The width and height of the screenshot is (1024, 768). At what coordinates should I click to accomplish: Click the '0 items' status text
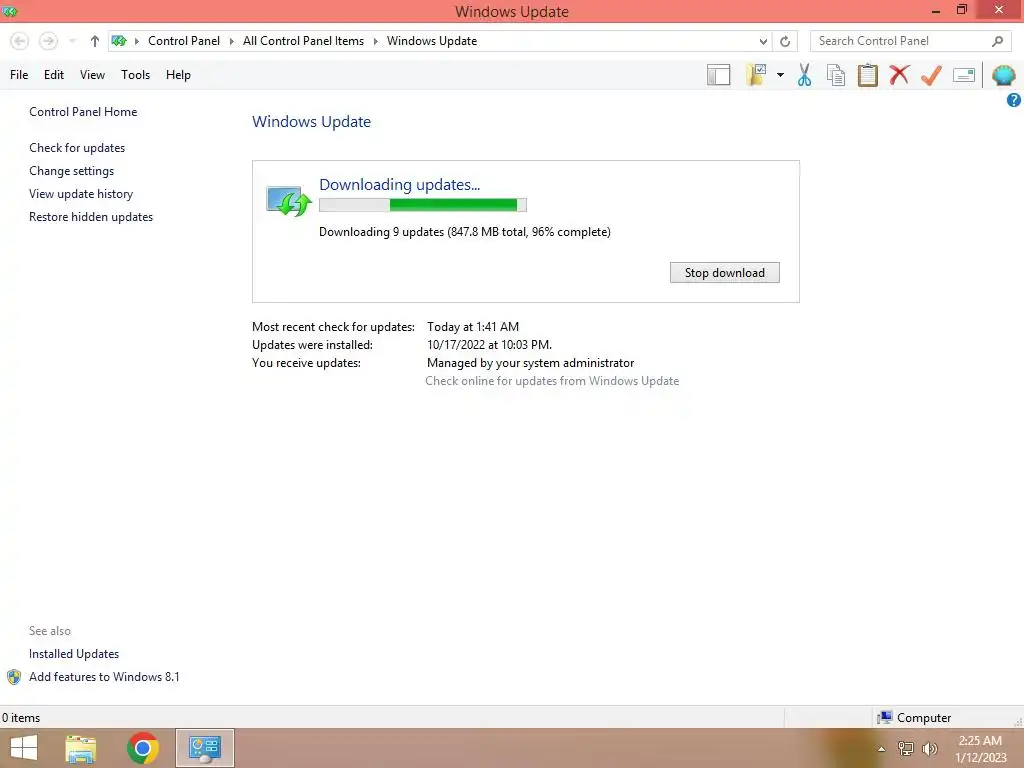[21, 718]
